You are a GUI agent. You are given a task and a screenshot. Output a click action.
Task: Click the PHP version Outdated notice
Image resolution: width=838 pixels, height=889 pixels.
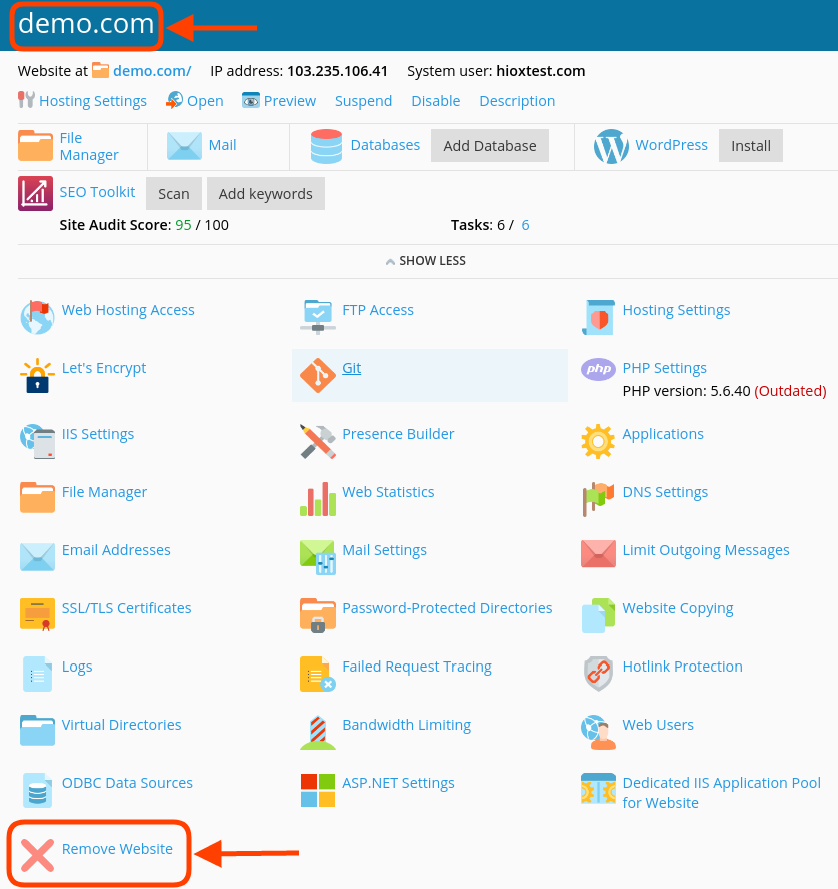pos(790,391)
